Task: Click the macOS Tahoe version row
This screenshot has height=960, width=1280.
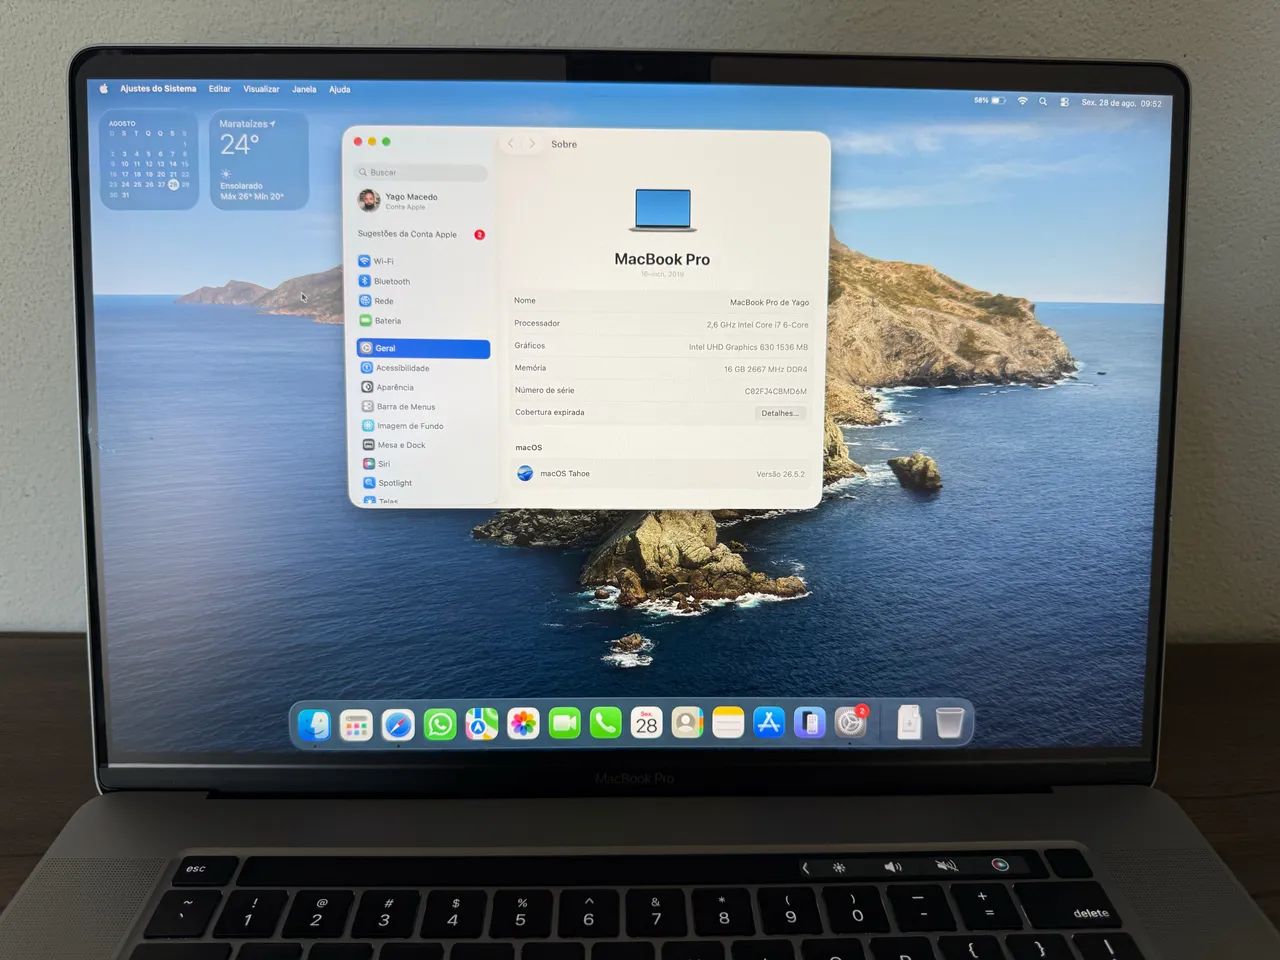Action: (x=660, y=473)
